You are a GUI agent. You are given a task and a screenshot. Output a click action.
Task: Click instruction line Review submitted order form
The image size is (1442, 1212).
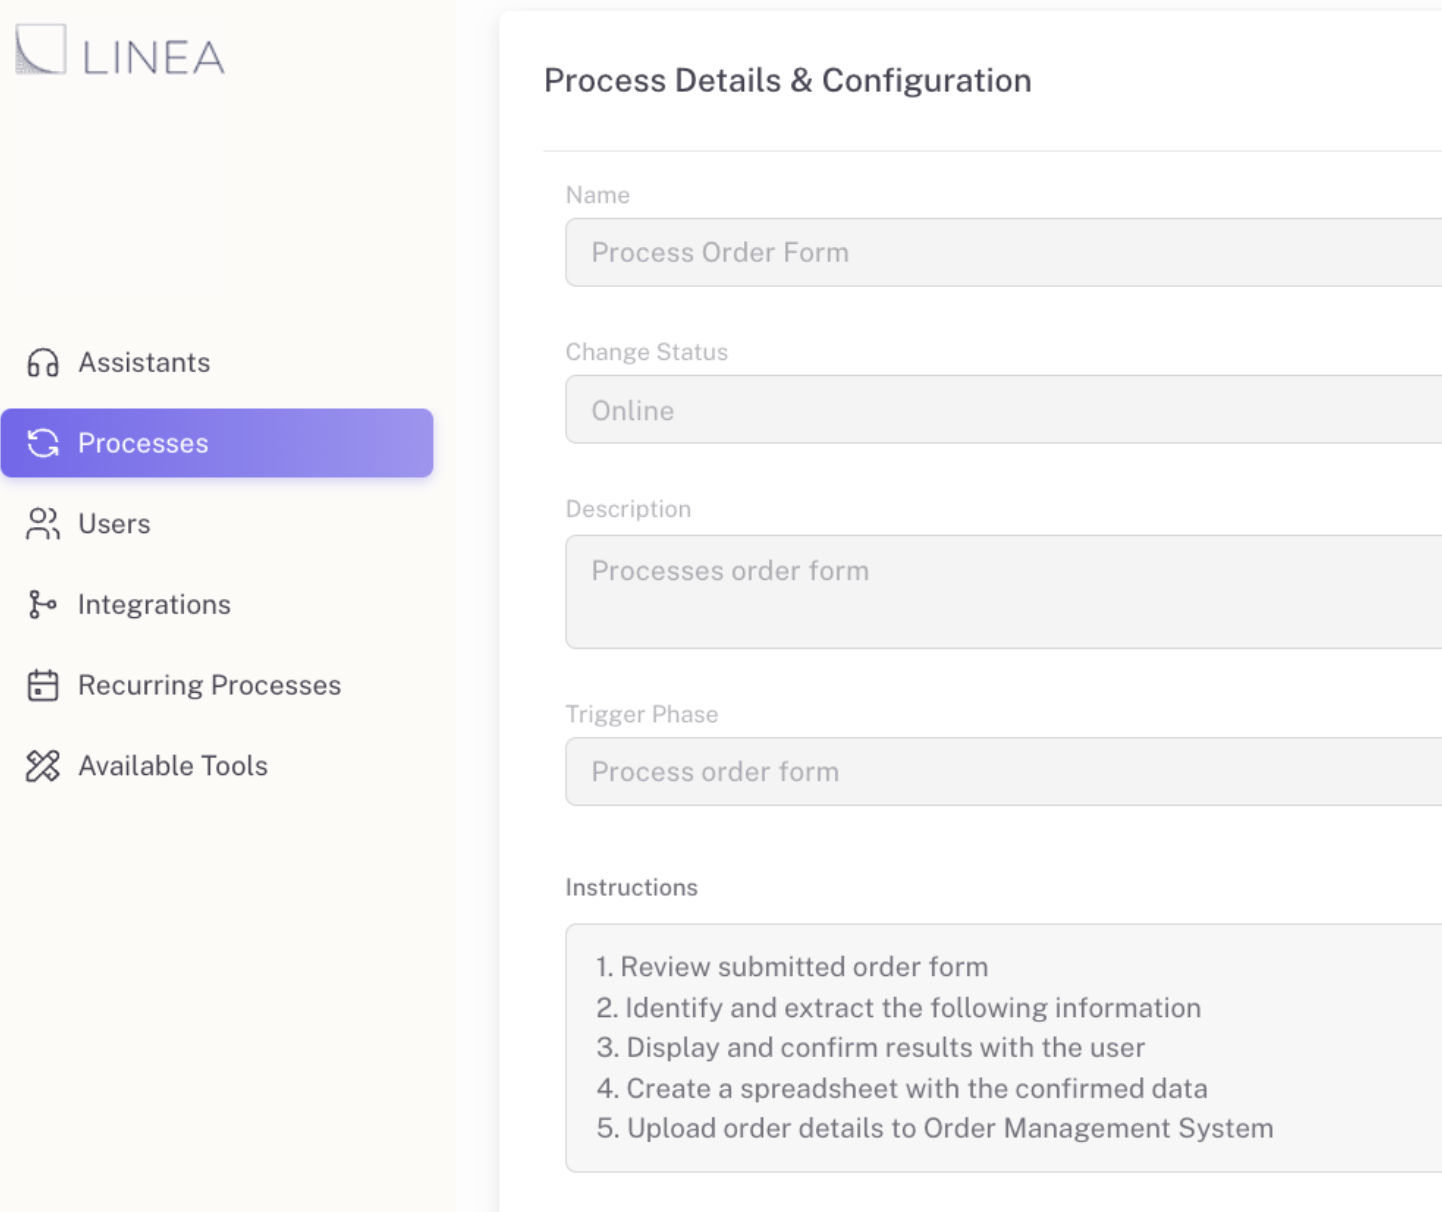click(x=792, y=967)
